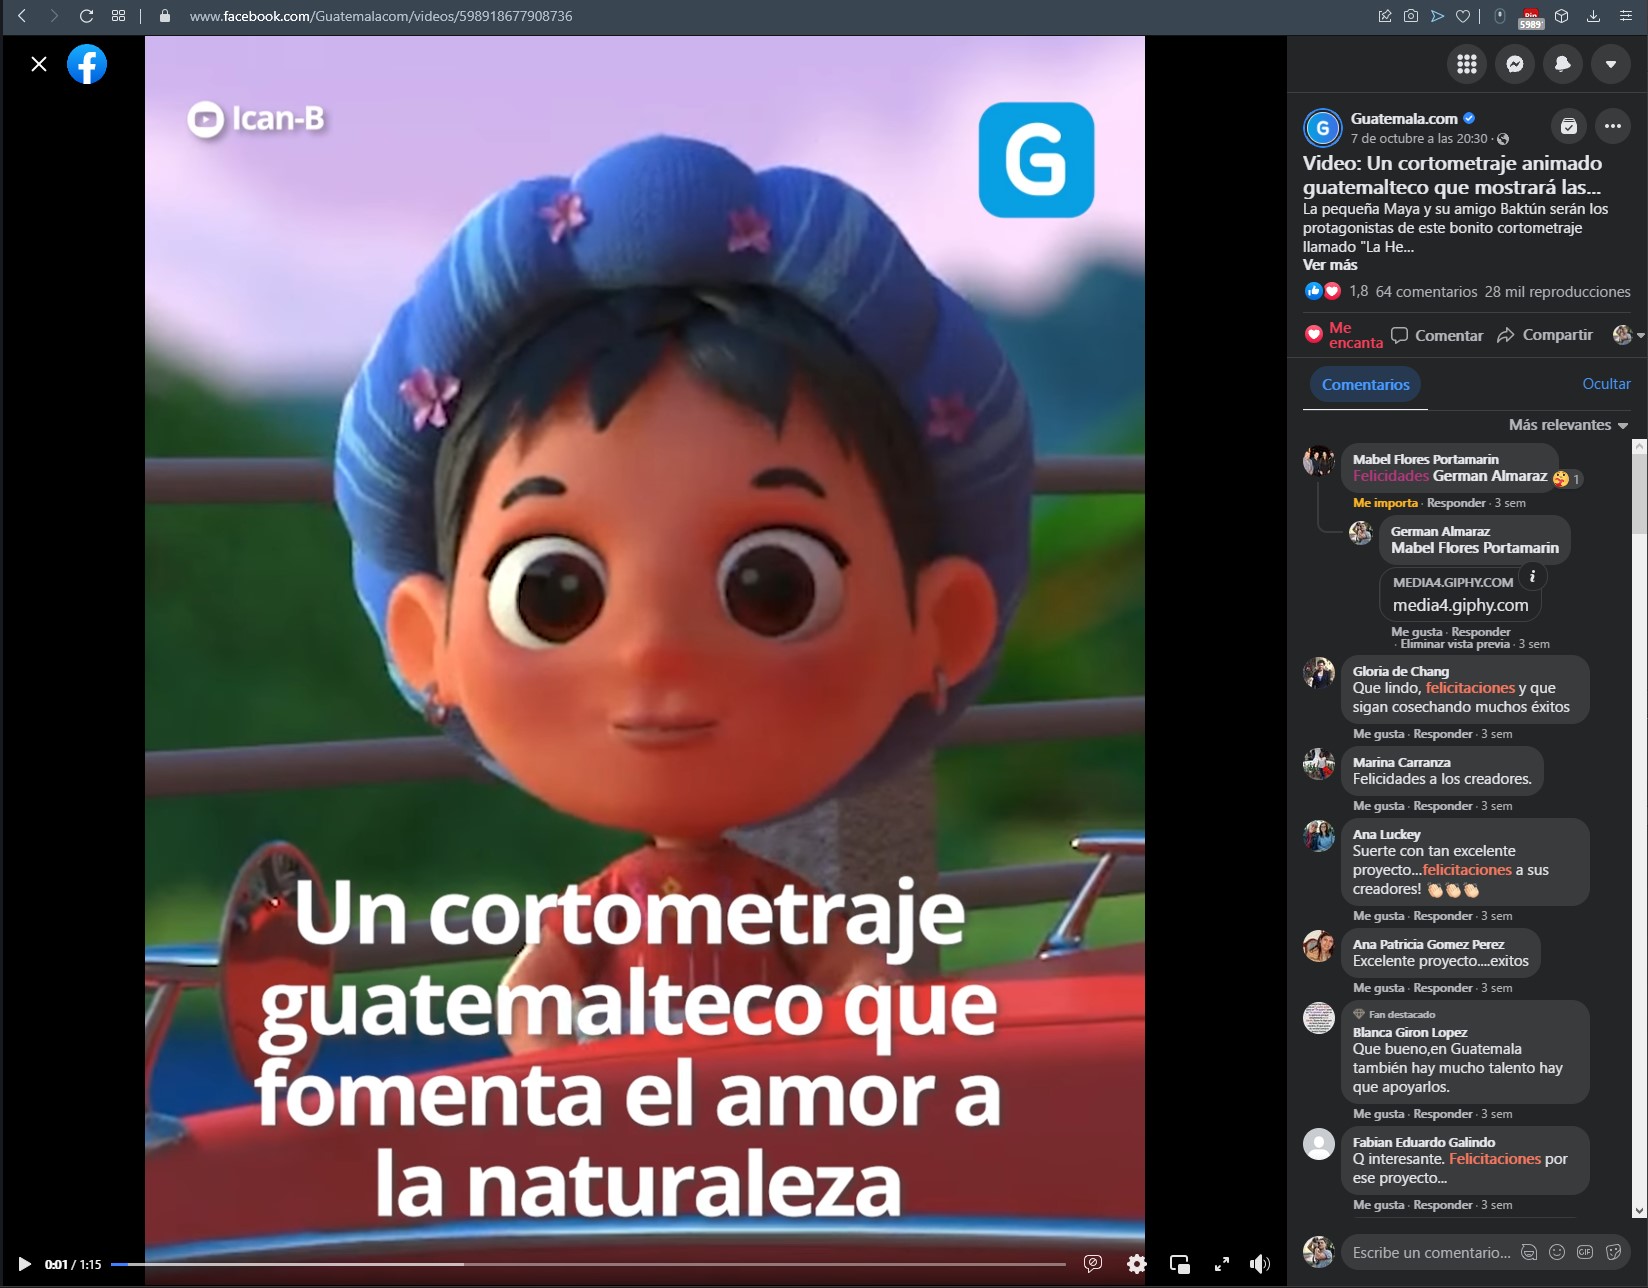
Task: Like Ana Luckey's comment
Action: click(1378, 916)
